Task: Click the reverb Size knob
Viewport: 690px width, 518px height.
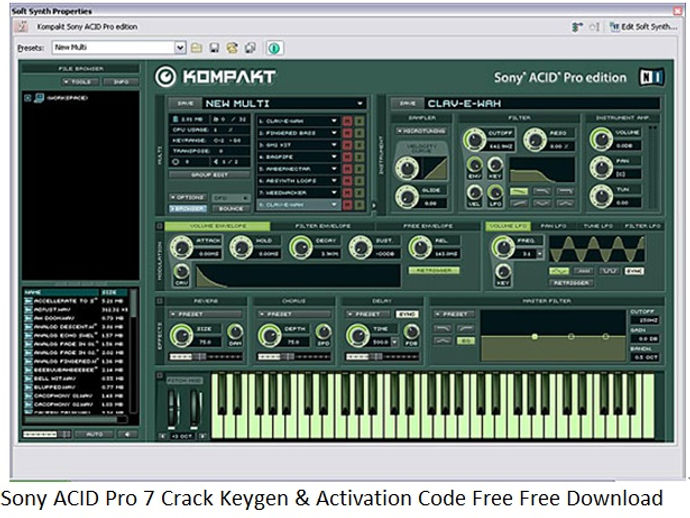Action: 182,335
